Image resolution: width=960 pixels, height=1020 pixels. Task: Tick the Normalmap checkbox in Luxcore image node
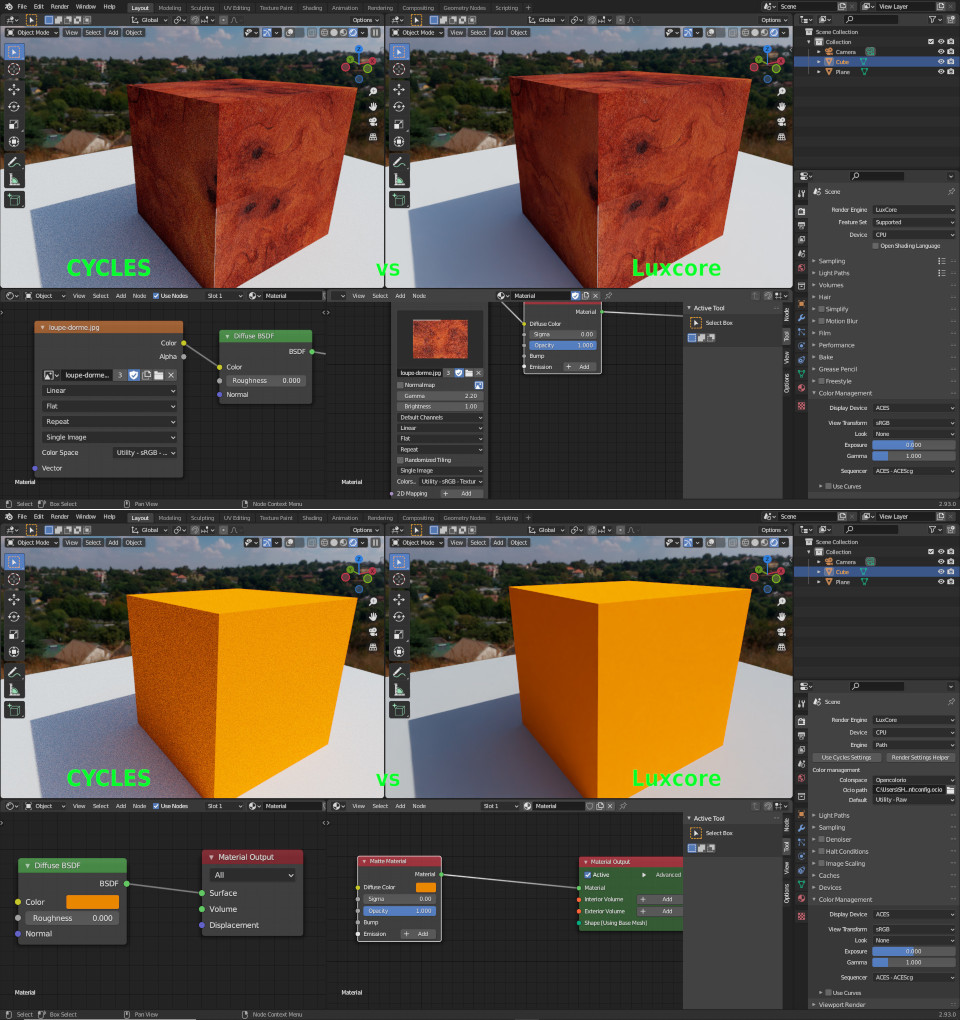coord(401,384)
